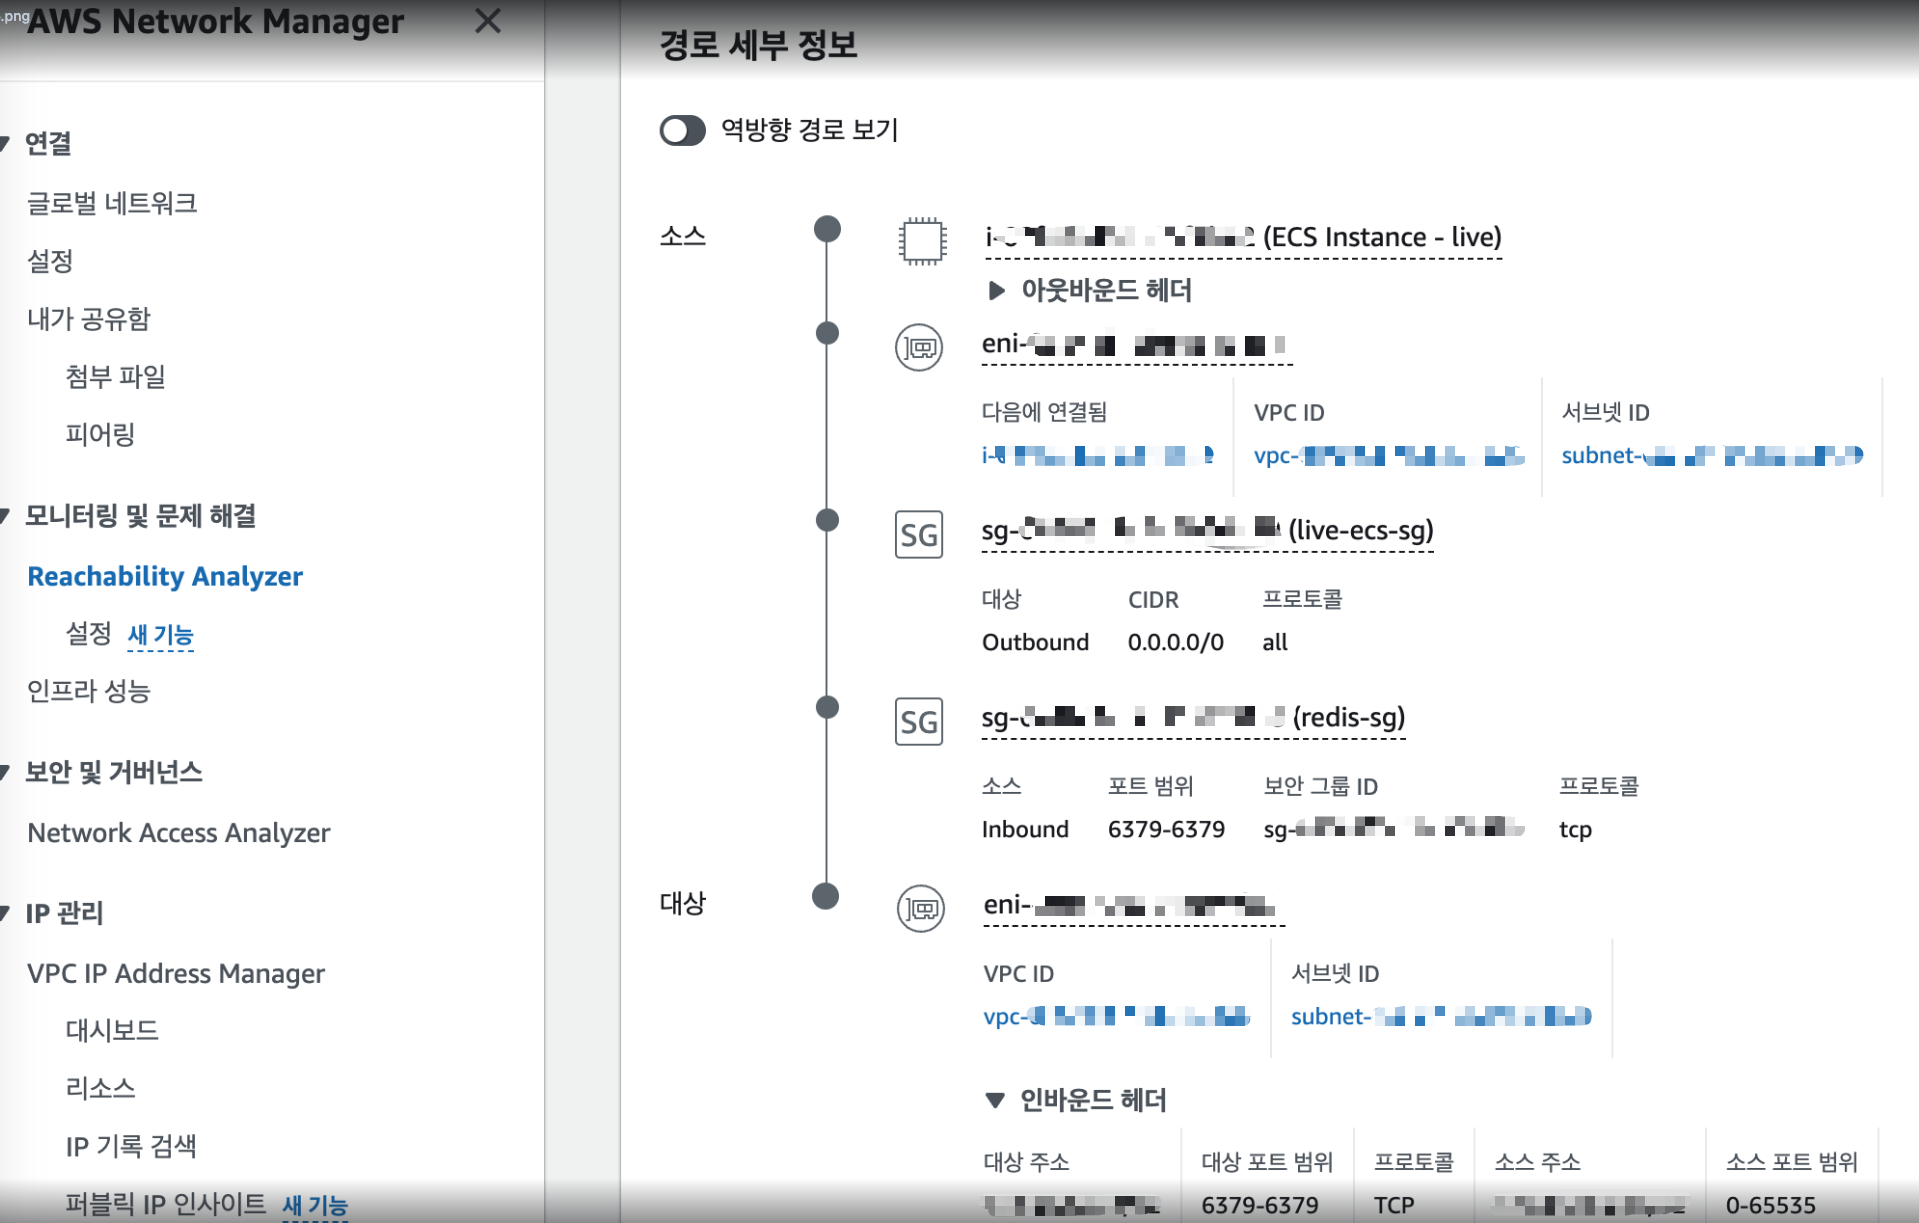Select the 경로 세부 정보 heading
This screenshot has width=1919, height=1223.
click(x=758, y=45)
